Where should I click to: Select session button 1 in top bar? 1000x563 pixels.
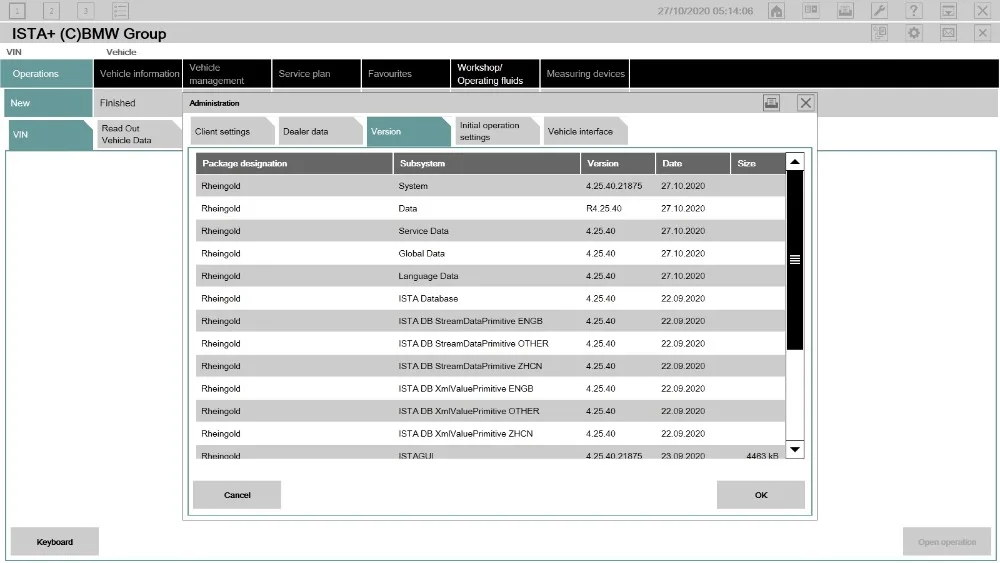click(17, 11)
